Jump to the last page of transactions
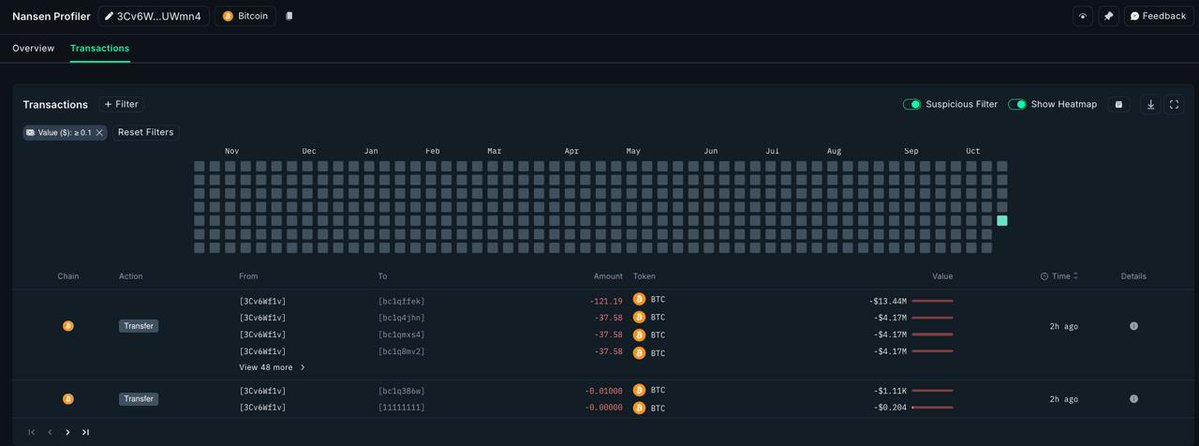 click(x=86, y=432)
